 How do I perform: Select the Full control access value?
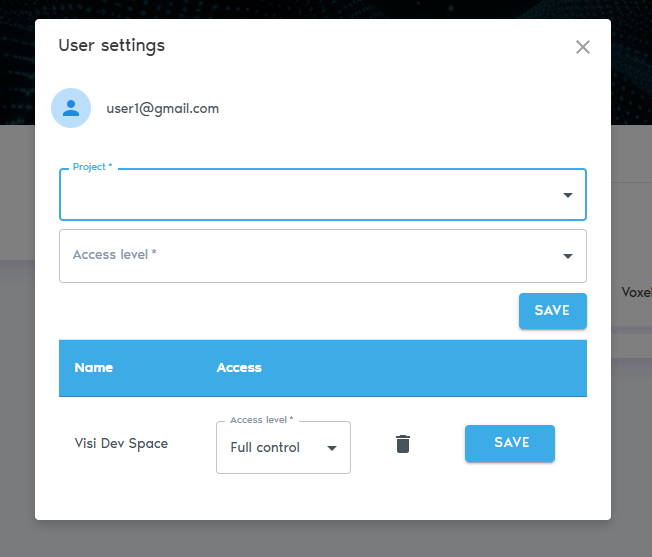[x=265, y=448]
